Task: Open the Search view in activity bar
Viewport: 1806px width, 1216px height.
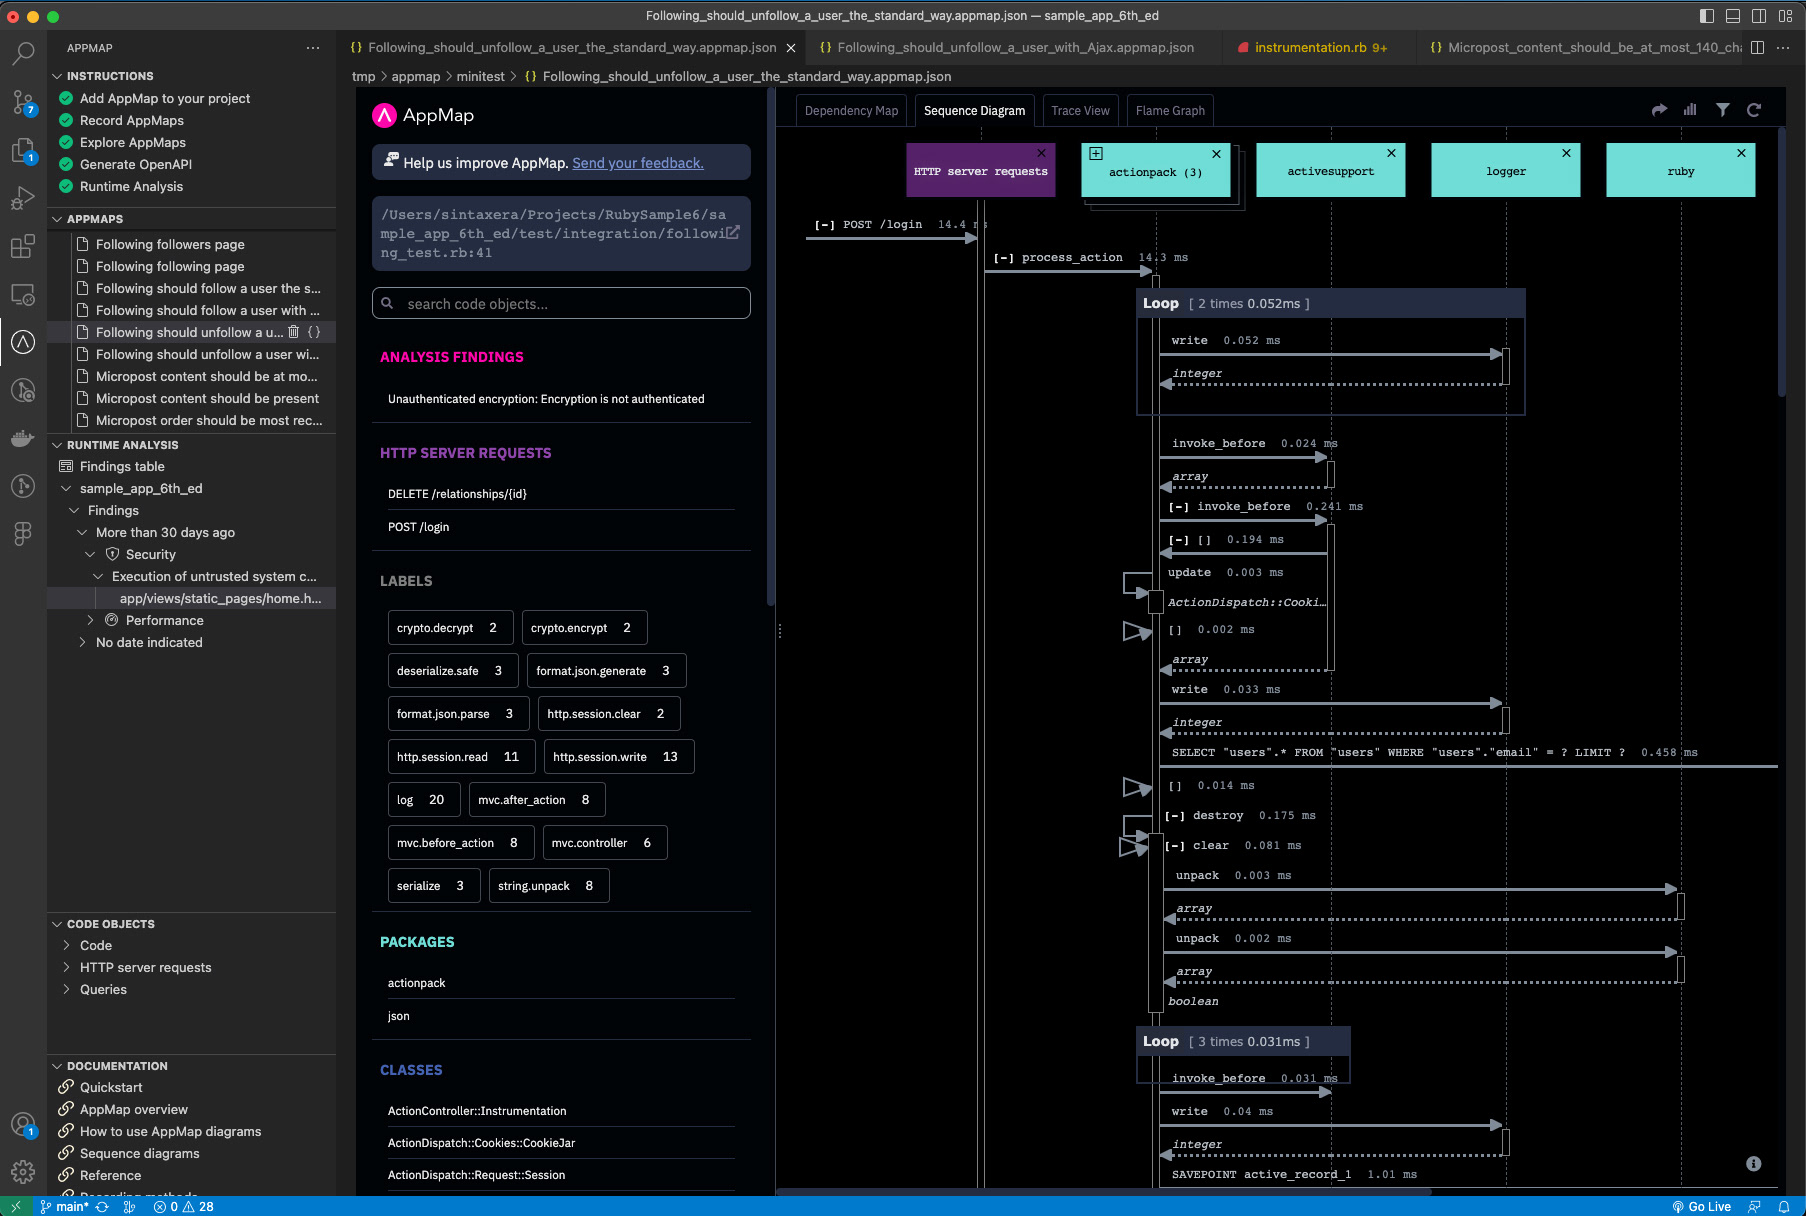Action: pos(23,53)
